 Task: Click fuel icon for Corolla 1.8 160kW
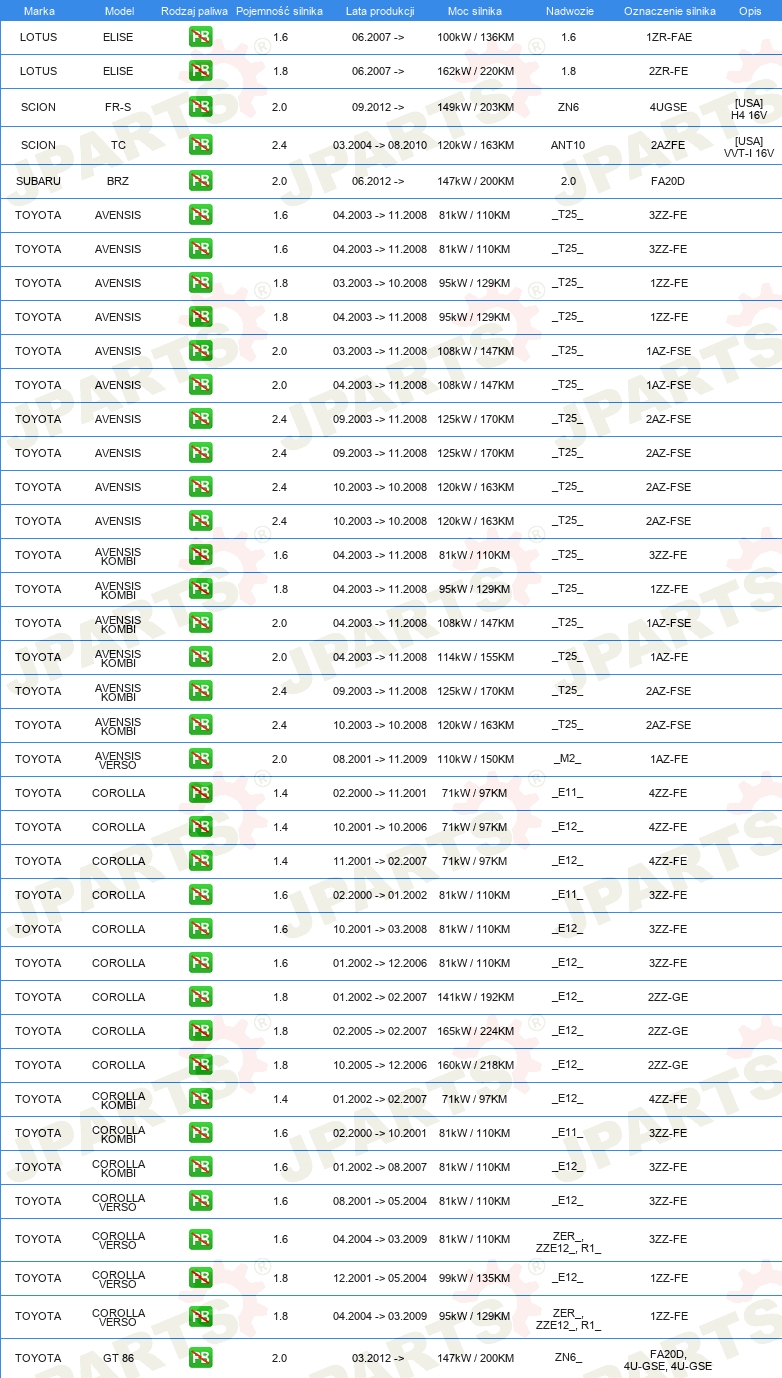pyautogui.click(x=200, y=1065)
